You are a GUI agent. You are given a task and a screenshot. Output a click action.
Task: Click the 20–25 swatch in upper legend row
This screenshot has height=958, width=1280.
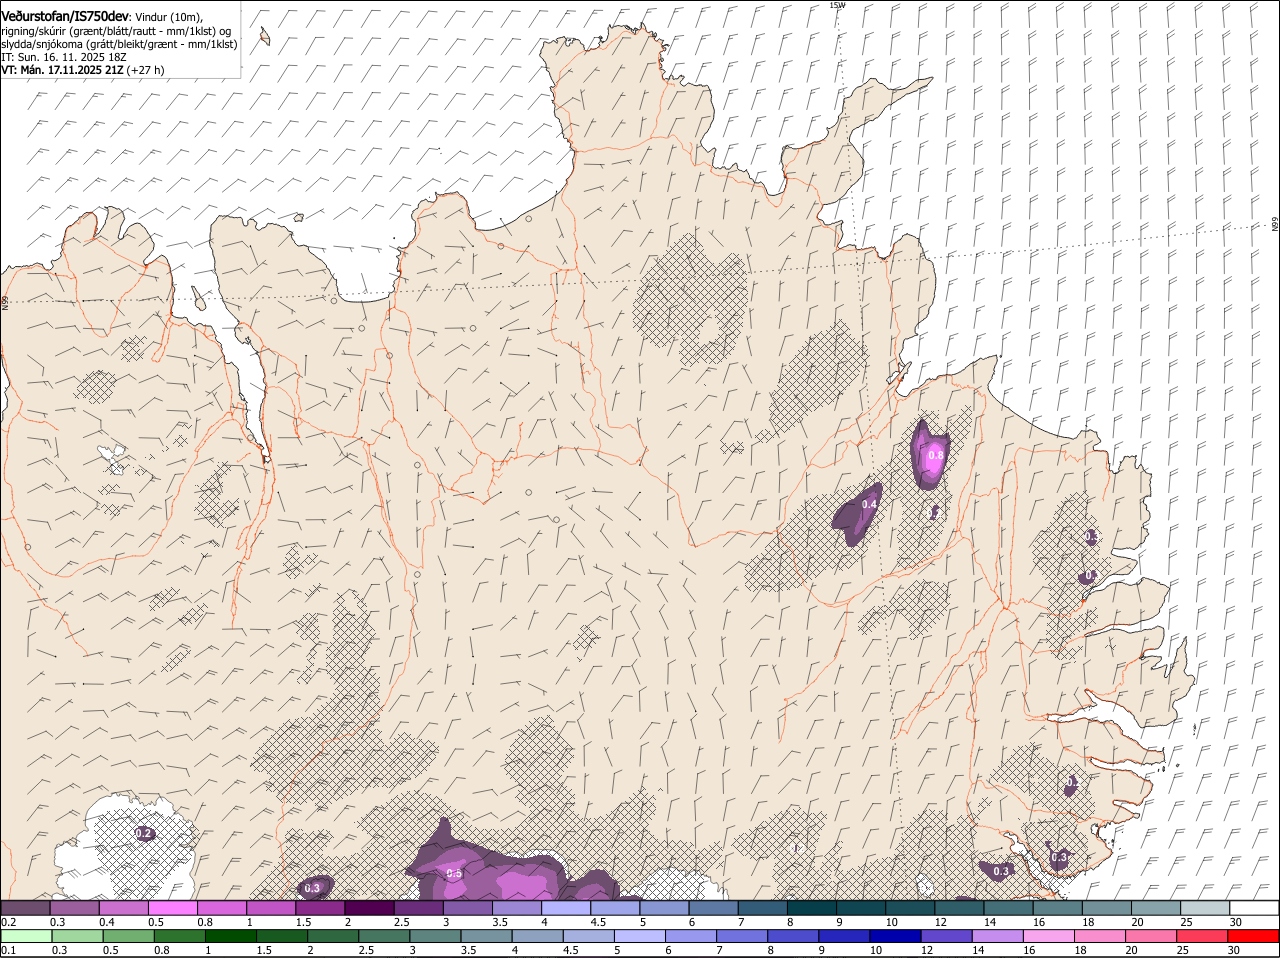[x=1155, y=908]
